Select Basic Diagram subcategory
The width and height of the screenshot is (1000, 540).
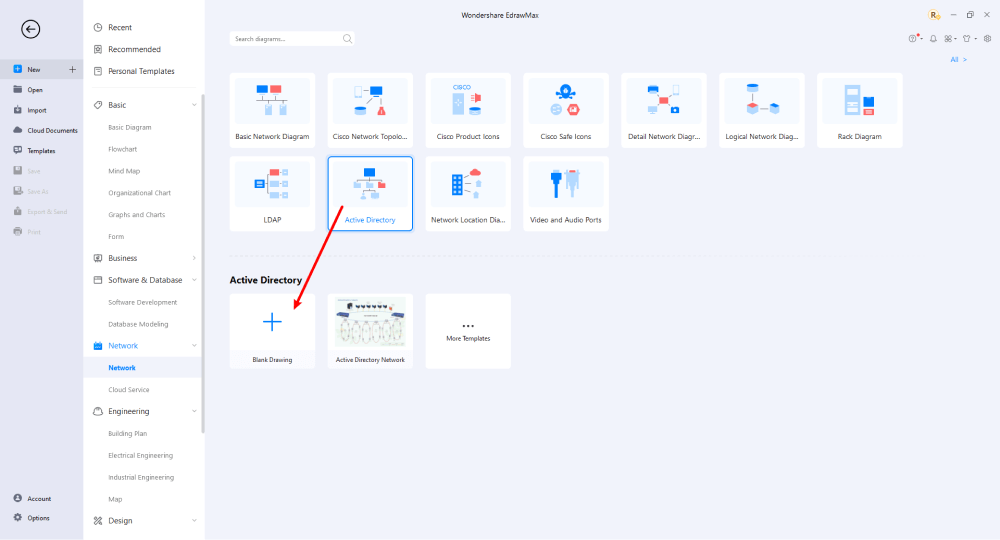pos(129,128)
